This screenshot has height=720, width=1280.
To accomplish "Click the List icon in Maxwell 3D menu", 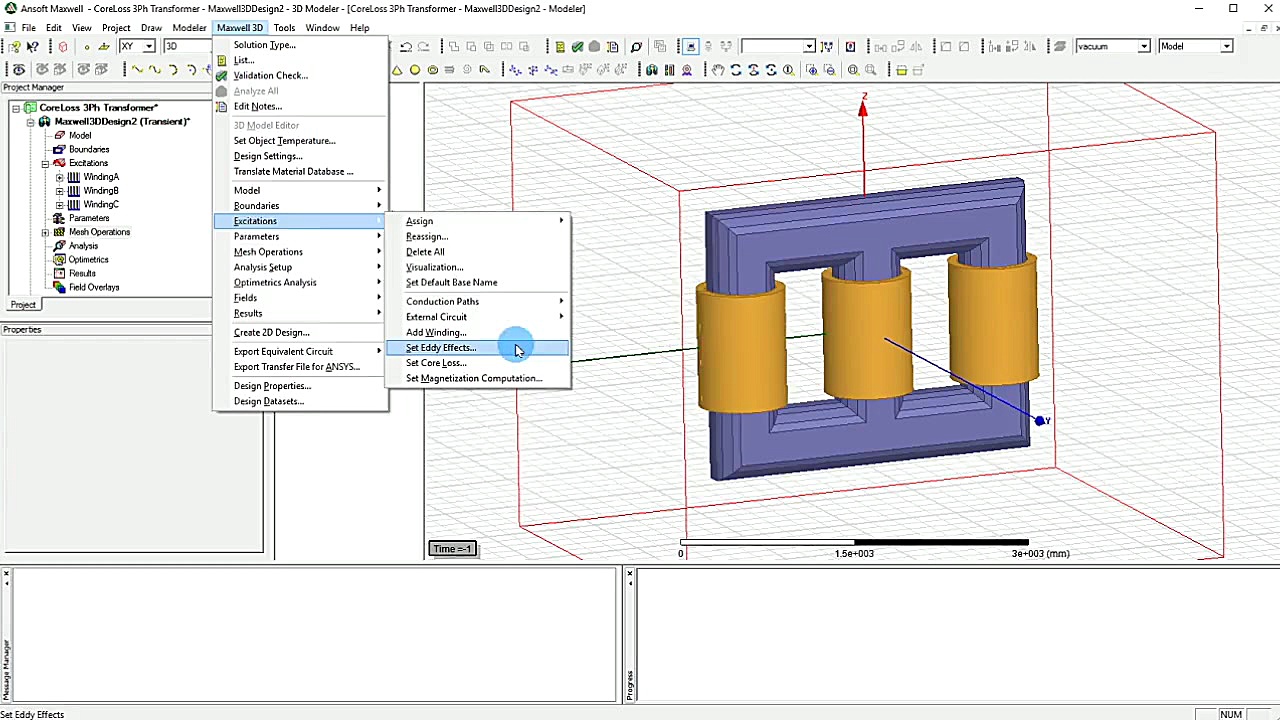I will (222, 60).
